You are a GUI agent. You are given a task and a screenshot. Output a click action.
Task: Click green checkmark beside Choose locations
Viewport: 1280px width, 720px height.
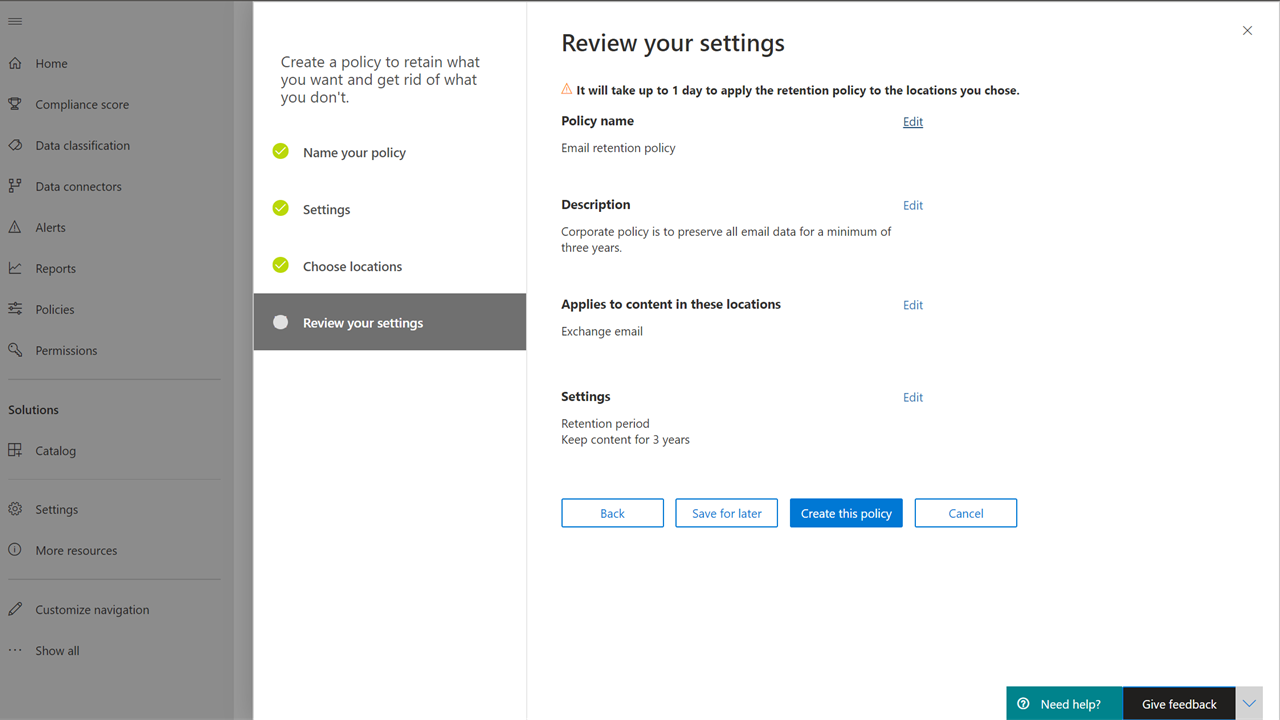(281, 266)
